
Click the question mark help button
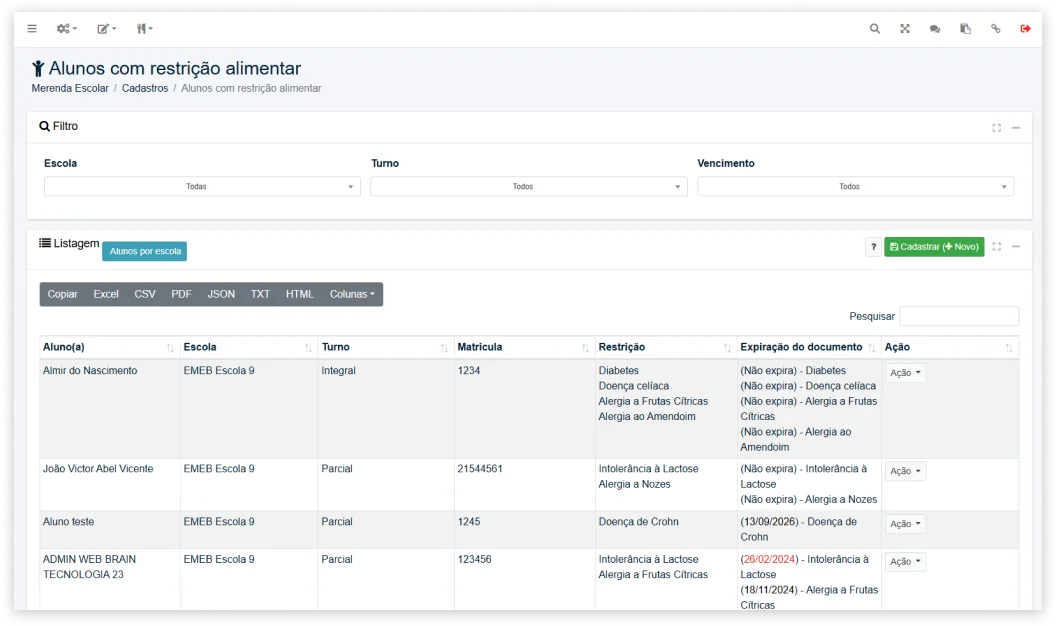coord(873,247)
